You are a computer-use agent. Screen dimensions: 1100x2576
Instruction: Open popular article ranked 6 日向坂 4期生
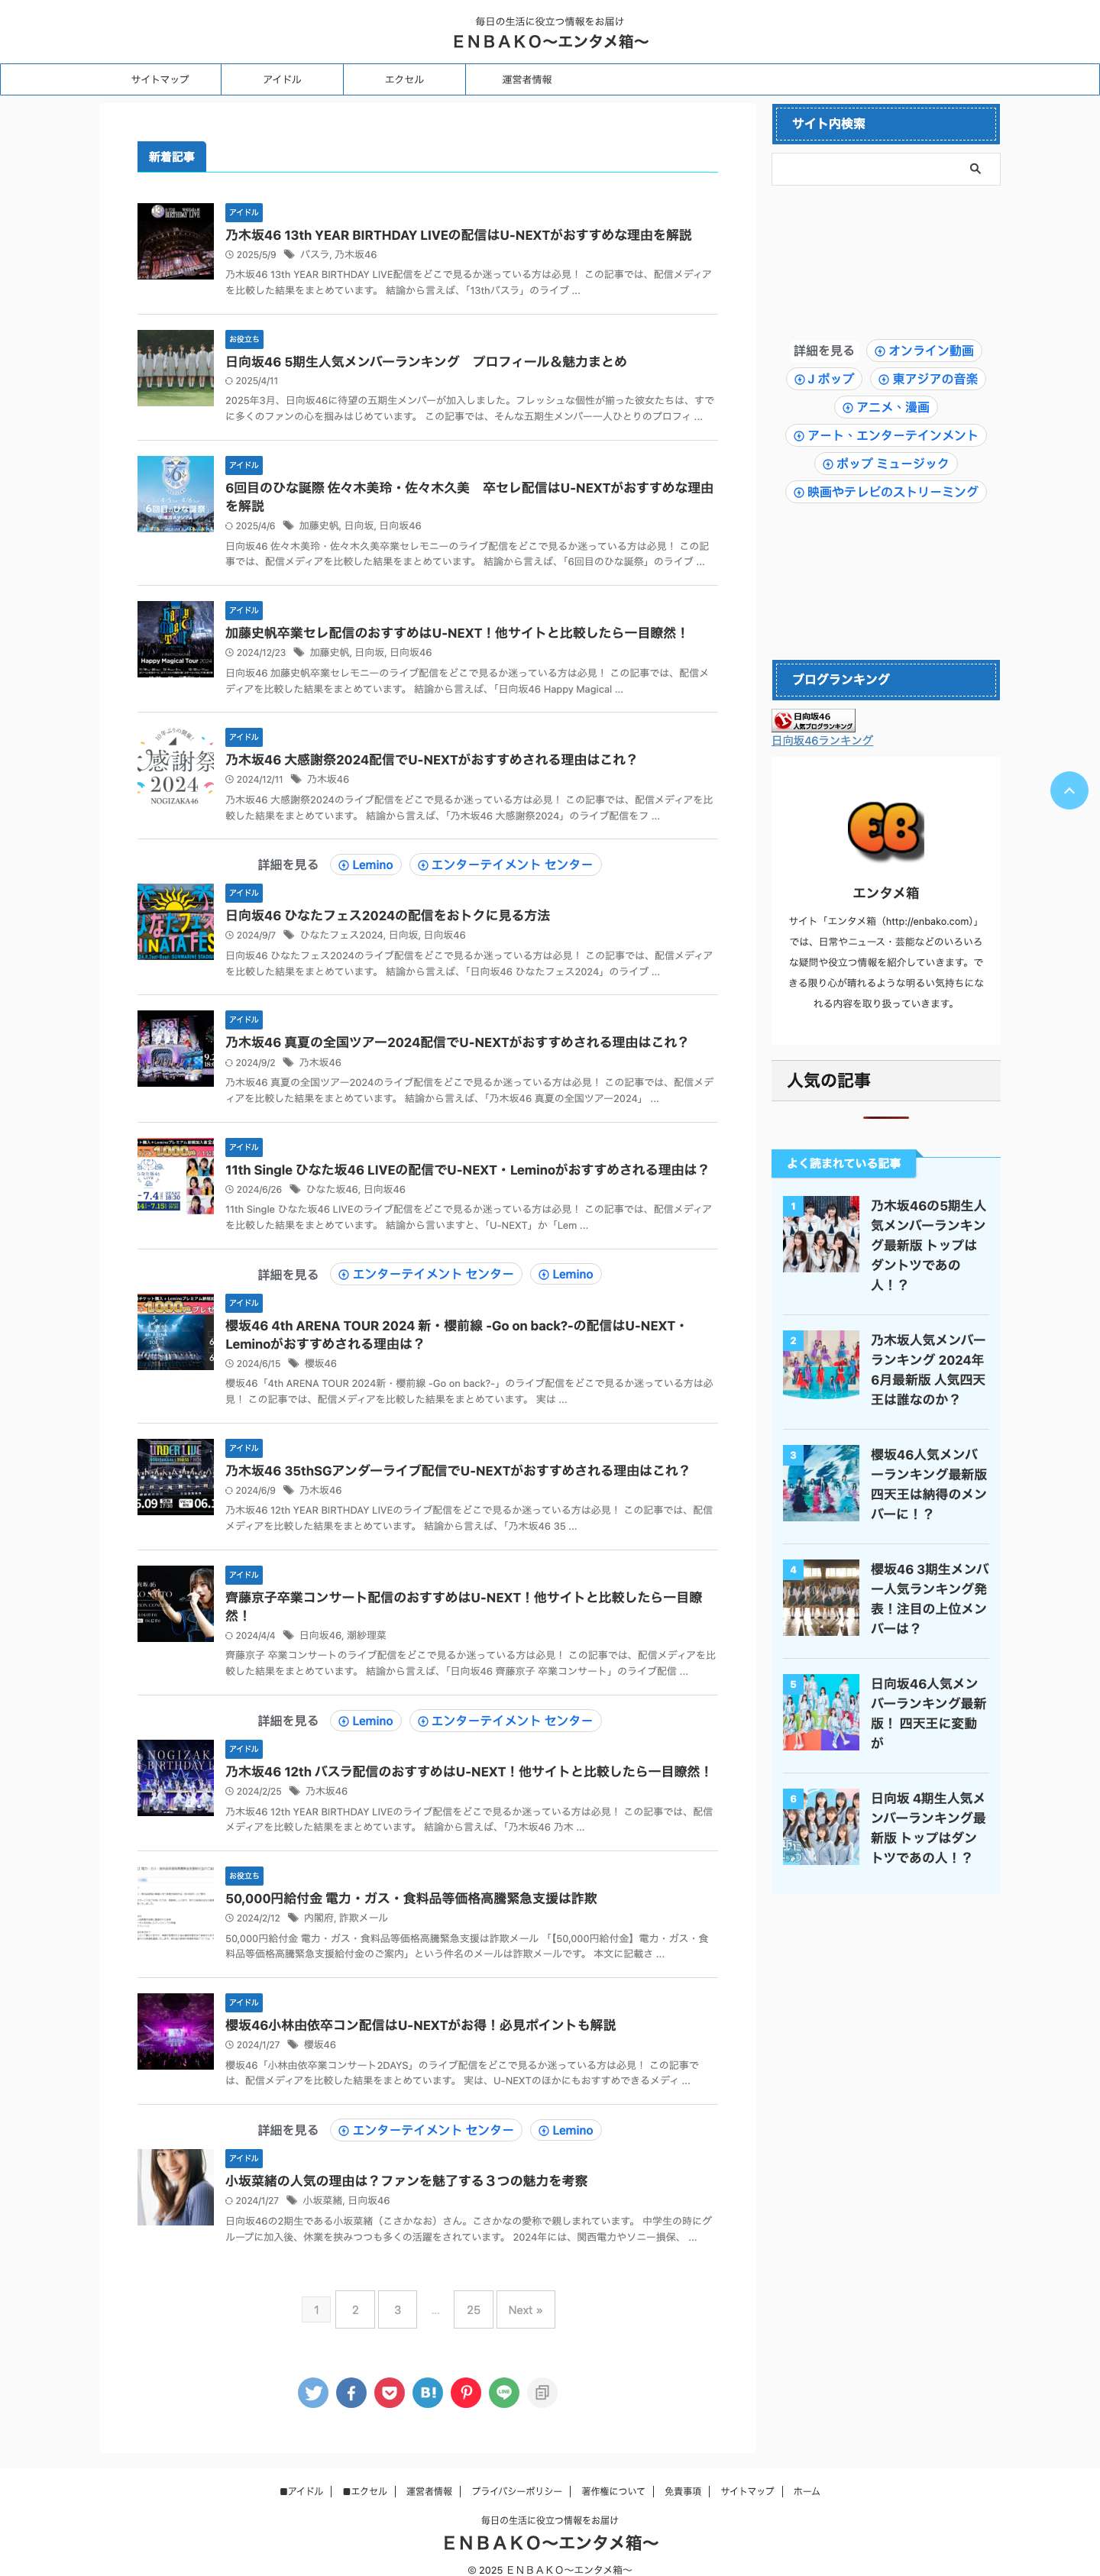(x=929, y=1828)
